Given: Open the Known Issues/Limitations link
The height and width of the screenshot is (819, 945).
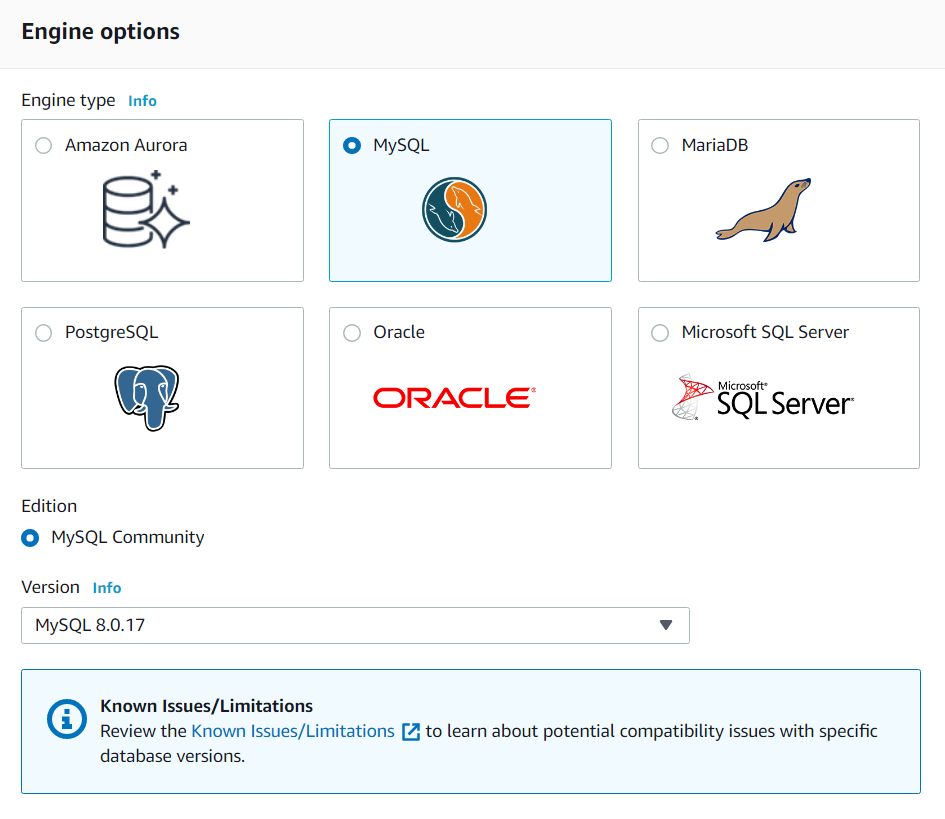Looking at the screenshot, I should pos(293,731).
